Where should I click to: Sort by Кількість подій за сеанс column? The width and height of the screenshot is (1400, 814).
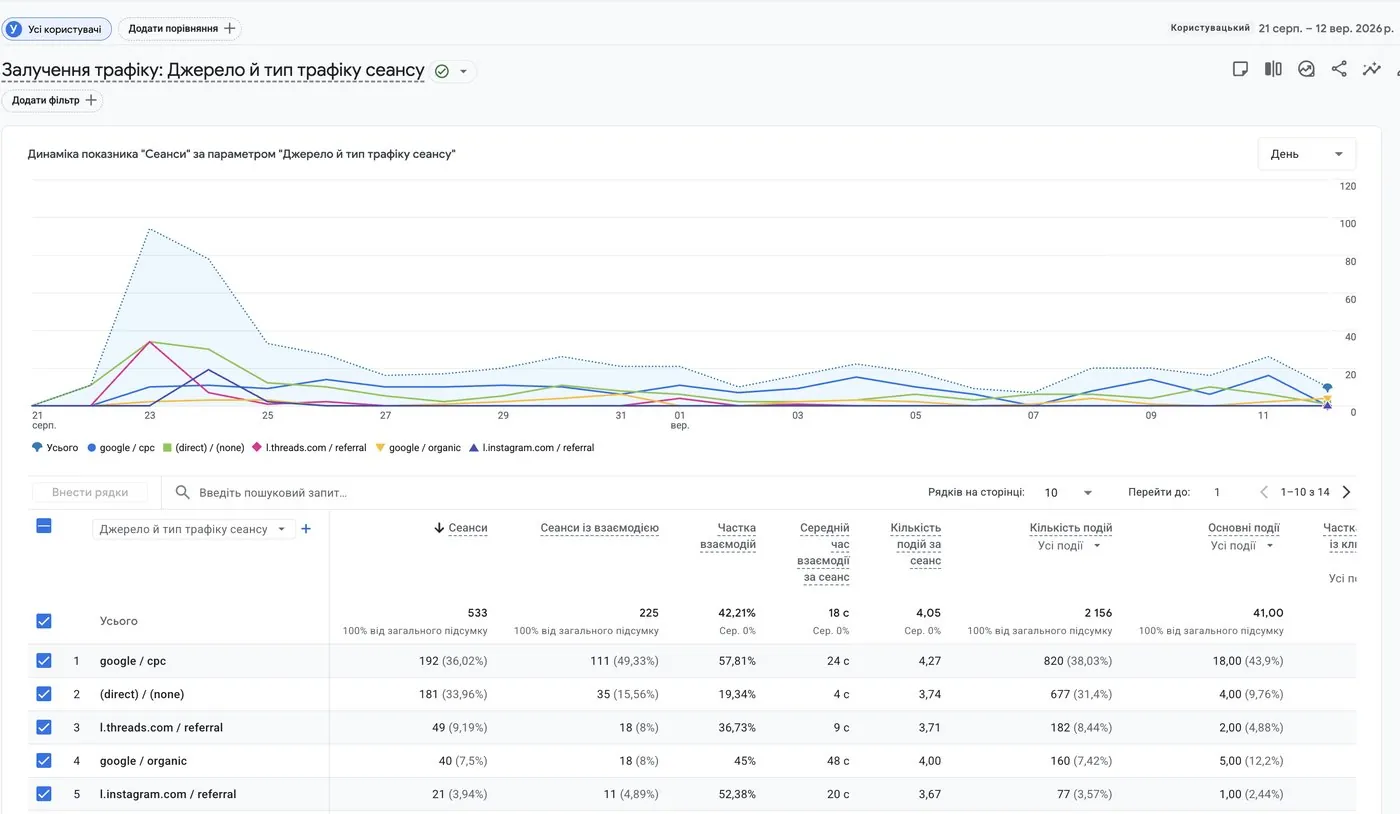[x=916, y=544]
